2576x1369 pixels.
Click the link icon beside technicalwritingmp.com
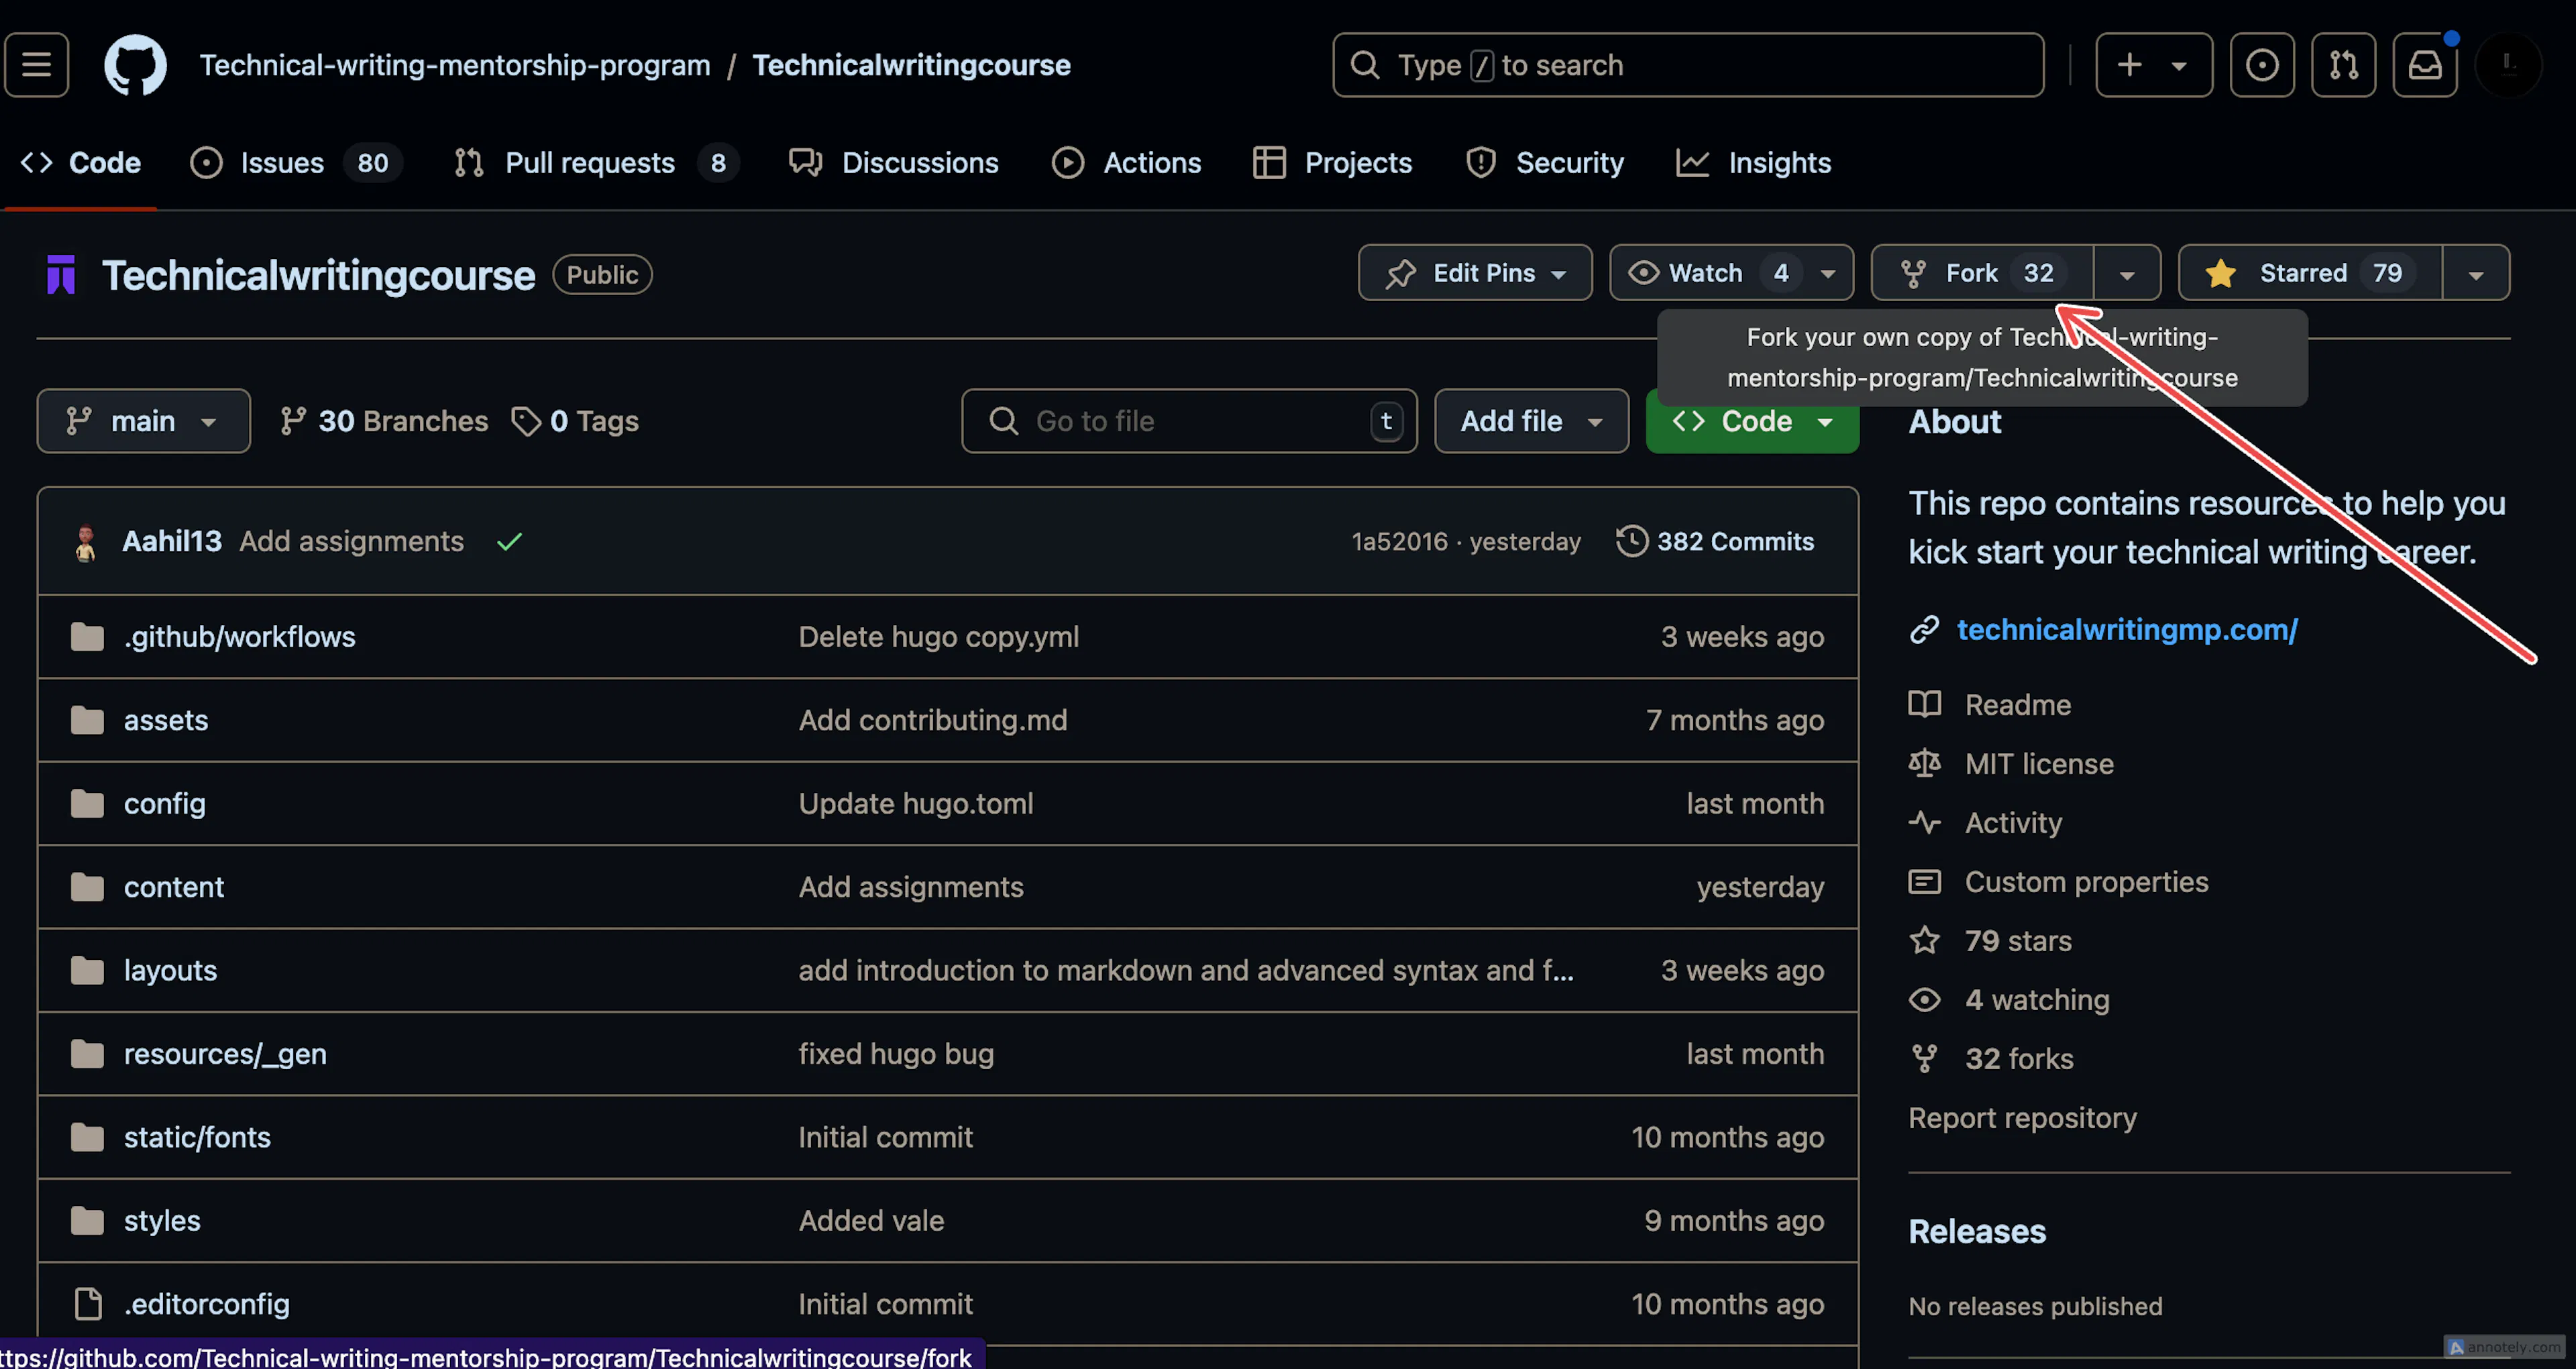[x=1924, y=630]
